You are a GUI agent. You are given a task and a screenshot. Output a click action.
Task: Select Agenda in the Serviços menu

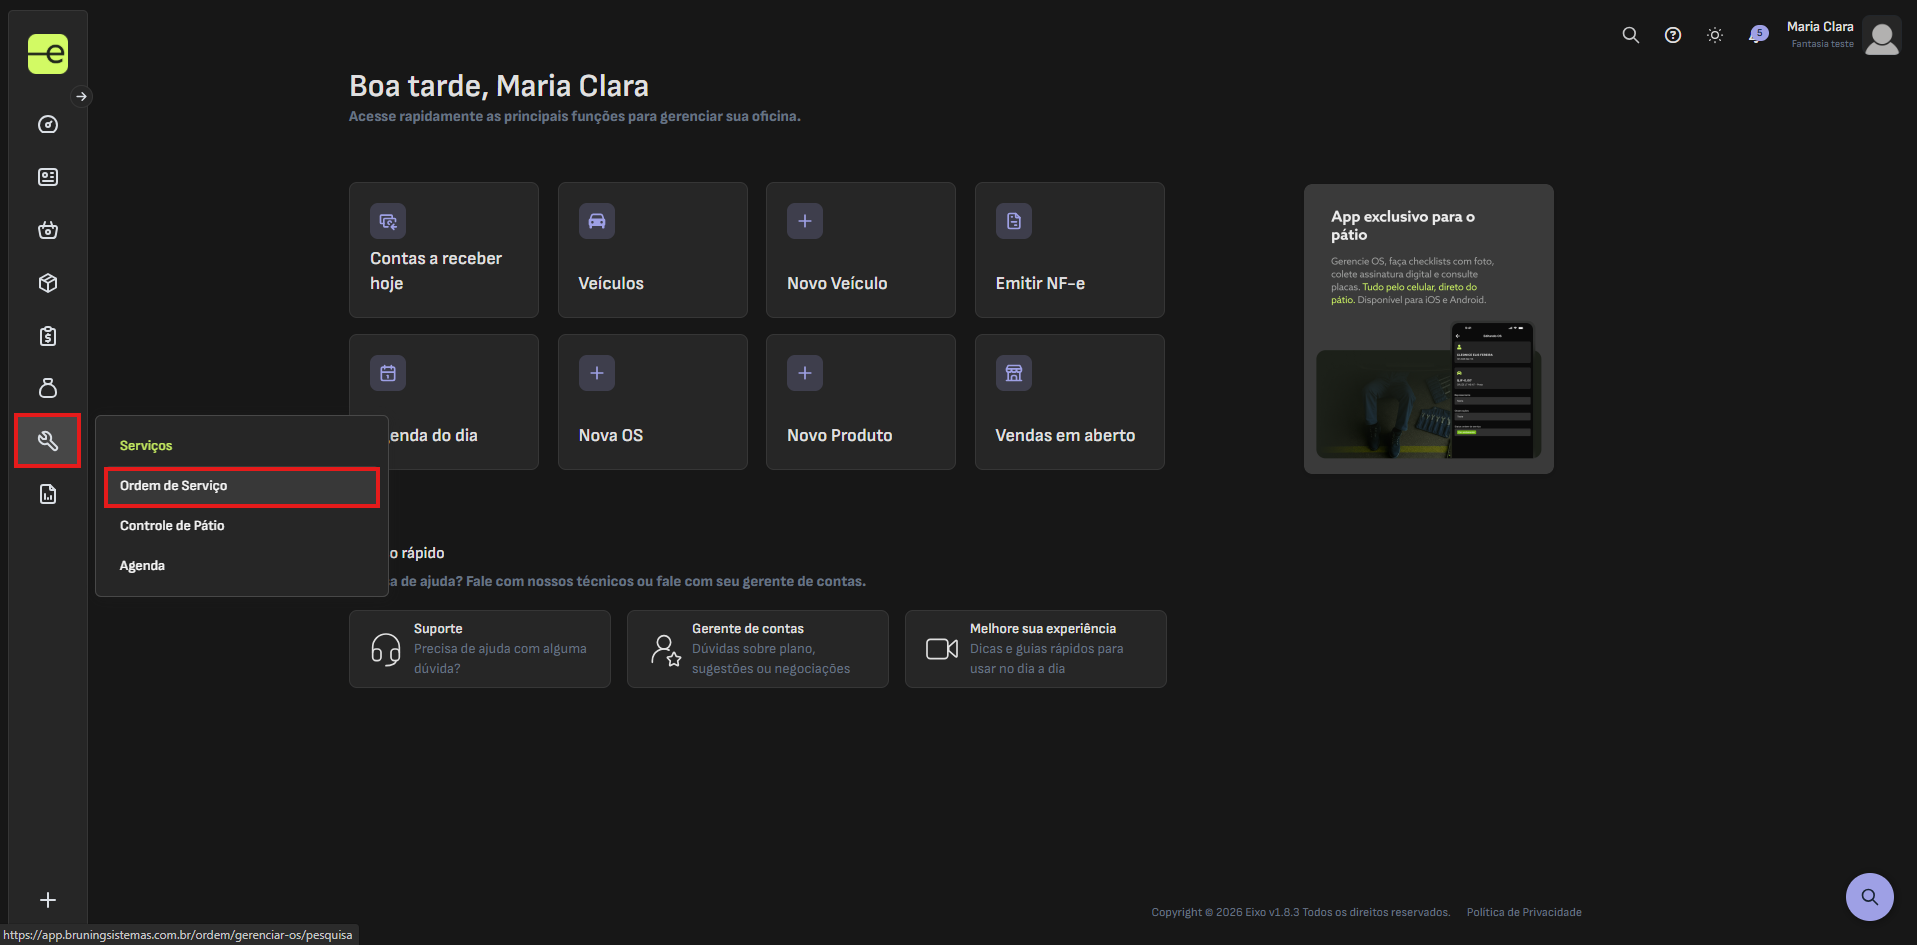point(242,566)
